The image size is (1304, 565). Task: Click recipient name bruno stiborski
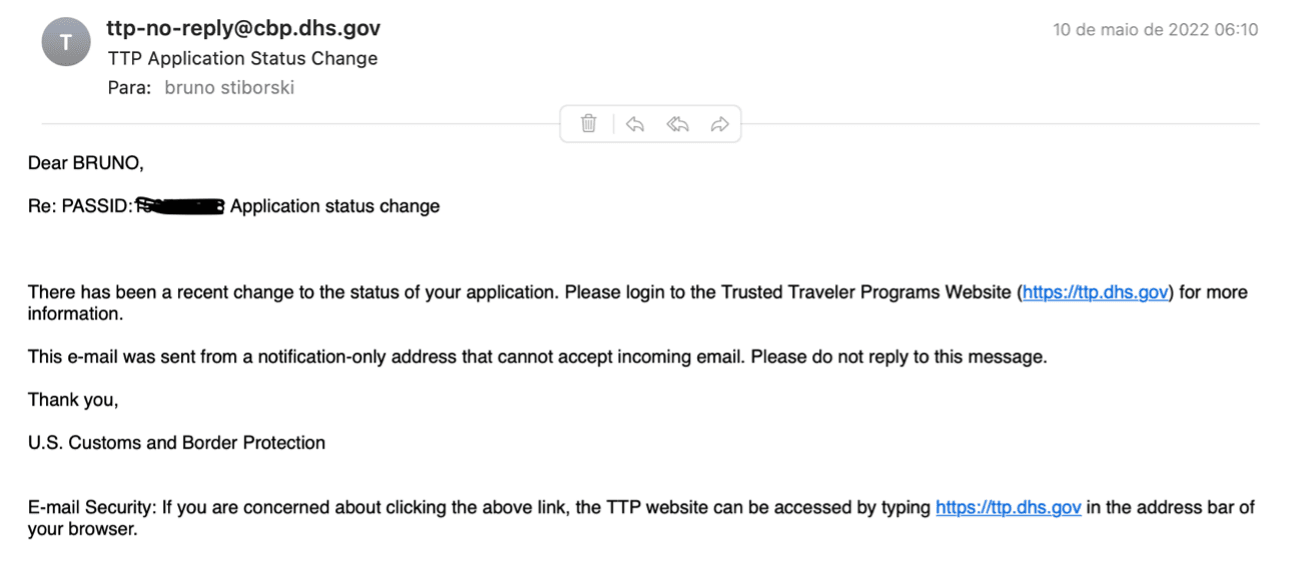coord(229,87)
